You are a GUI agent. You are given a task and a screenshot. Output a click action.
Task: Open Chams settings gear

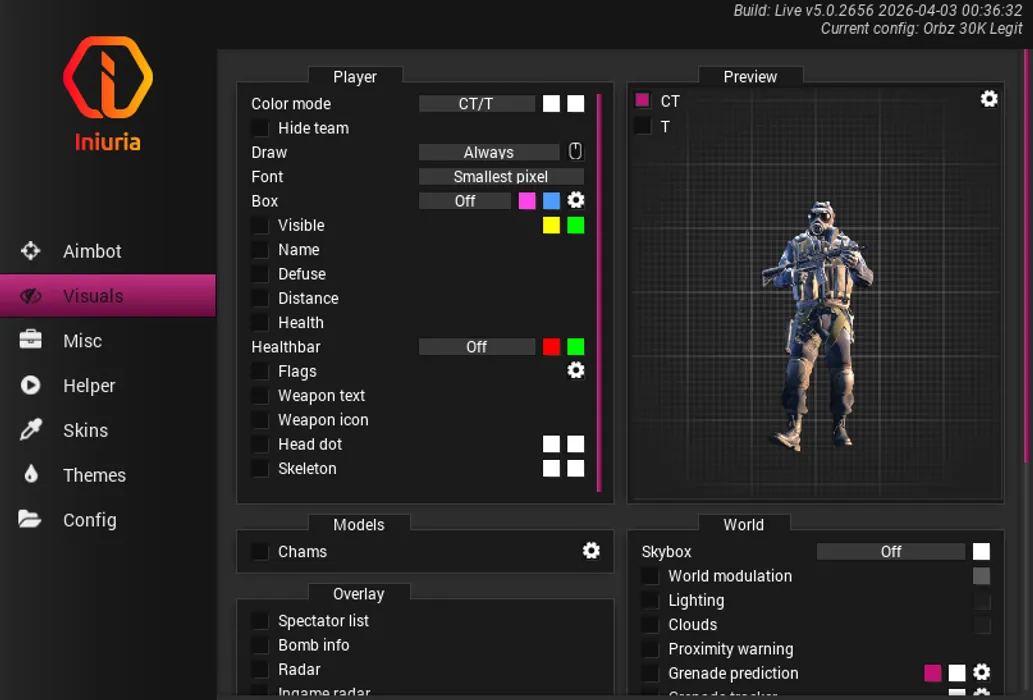(x=591, y=551)
